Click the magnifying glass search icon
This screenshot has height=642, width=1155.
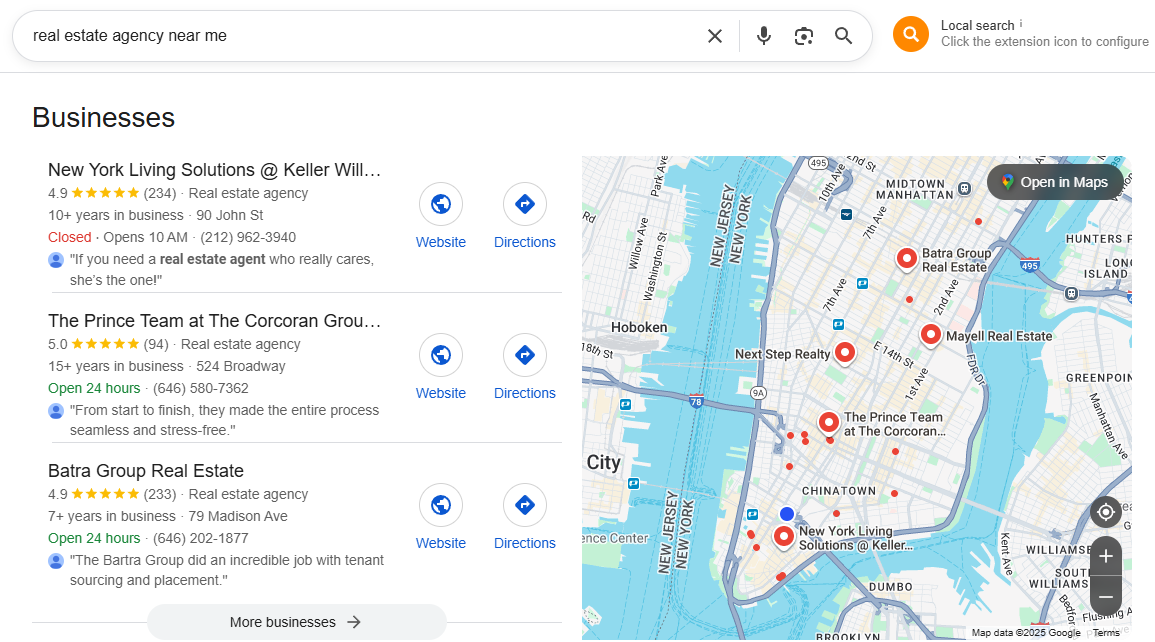pyautogui.click(x=844, y=36)
